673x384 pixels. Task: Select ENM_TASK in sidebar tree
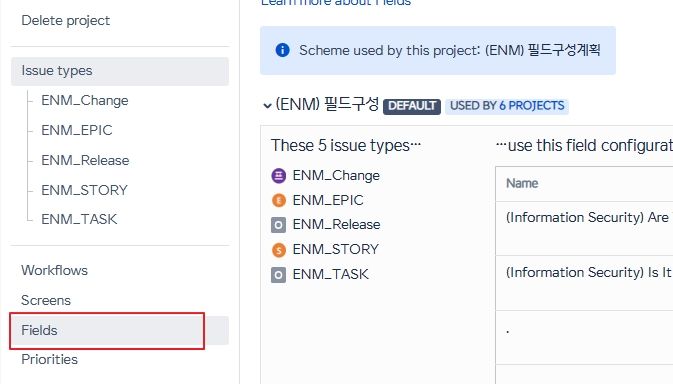point(79,219)
